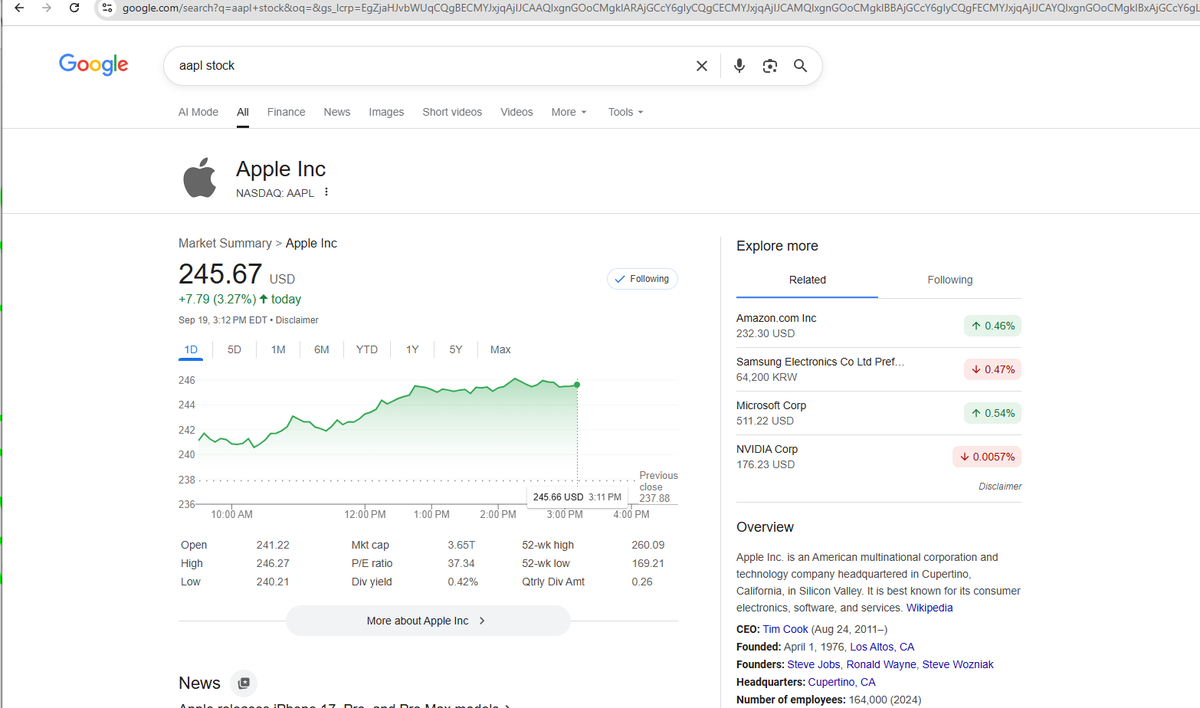Open the Wikipedia link
This screenshot has height=708, width=1200.
(x=930, y=608)
